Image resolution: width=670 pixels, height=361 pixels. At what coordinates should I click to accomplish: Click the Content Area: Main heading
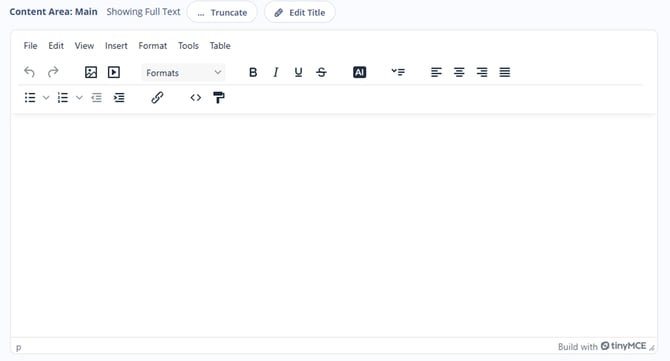[x=53, y=12]
